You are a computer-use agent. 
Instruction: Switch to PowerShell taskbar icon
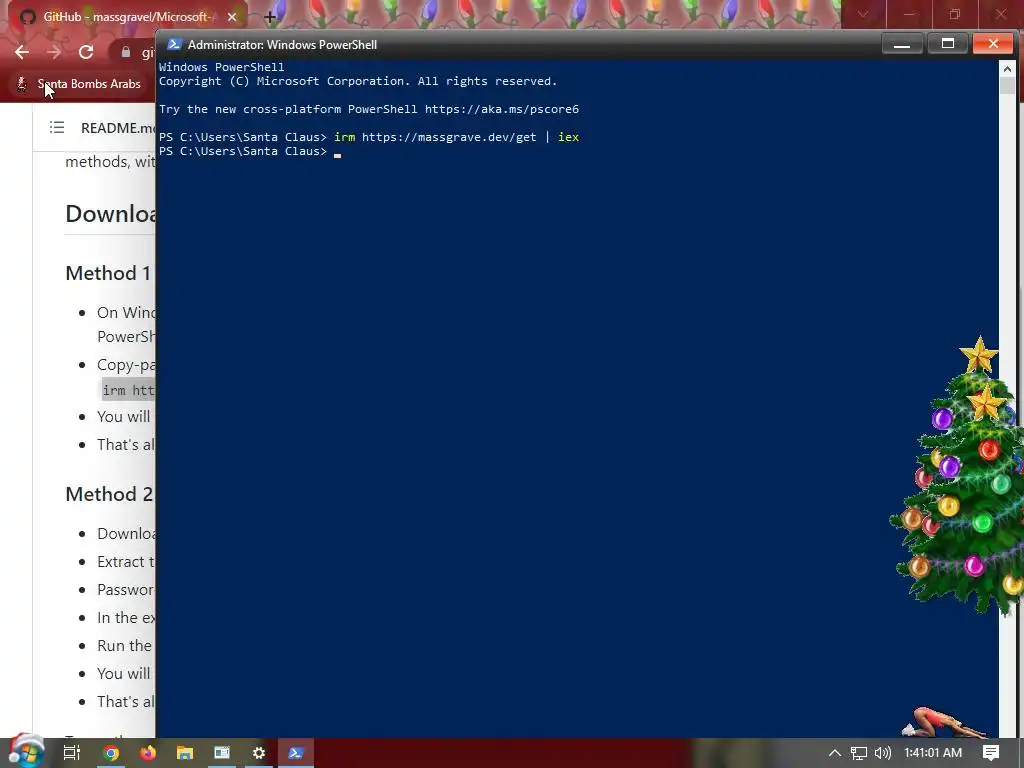[x=296, y=753]
